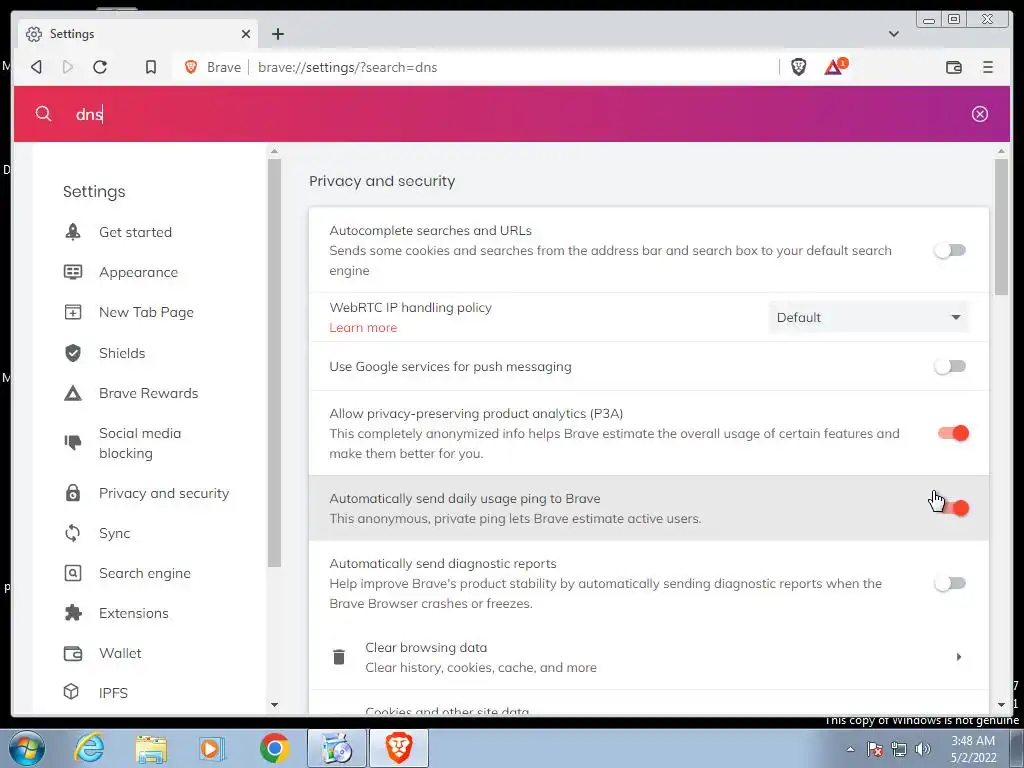This screenshot has width=1024, height=768.
Task: Click main page scrollbar thumb
Action: [1001, 227]
